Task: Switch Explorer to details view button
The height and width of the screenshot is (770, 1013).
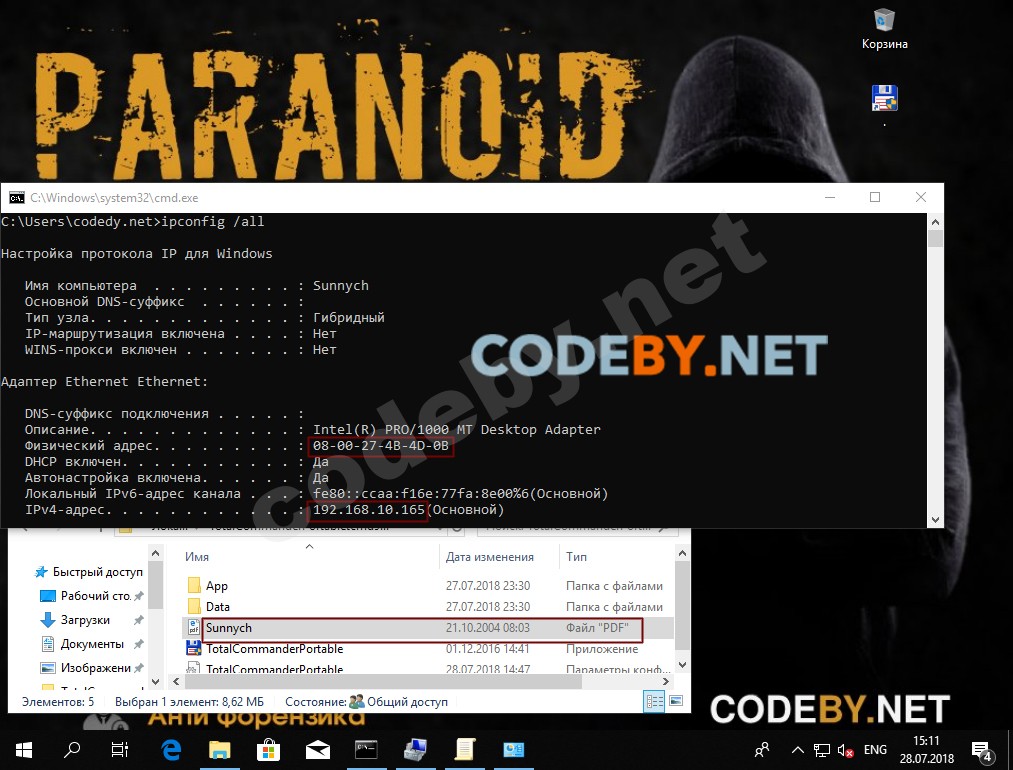Action: 654,702
